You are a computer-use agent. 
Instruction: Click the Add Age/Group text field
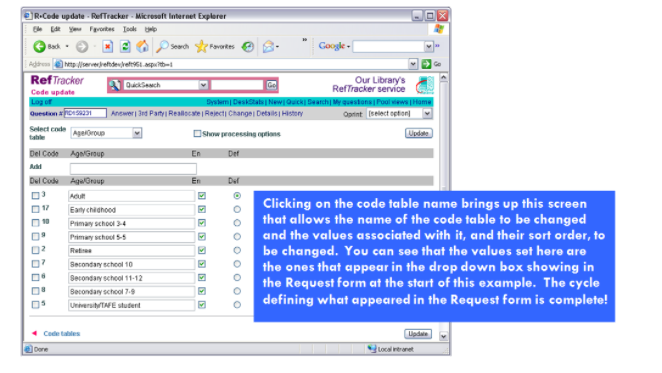(133, 169)
